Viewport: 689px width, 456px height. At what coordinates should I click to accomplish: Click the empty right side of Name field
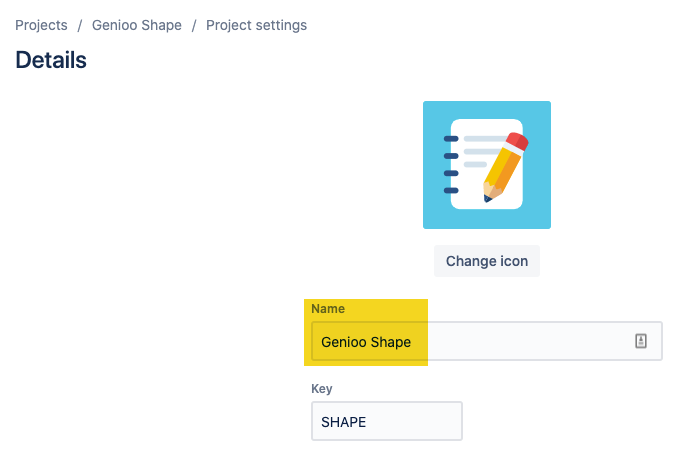(527, 341)
